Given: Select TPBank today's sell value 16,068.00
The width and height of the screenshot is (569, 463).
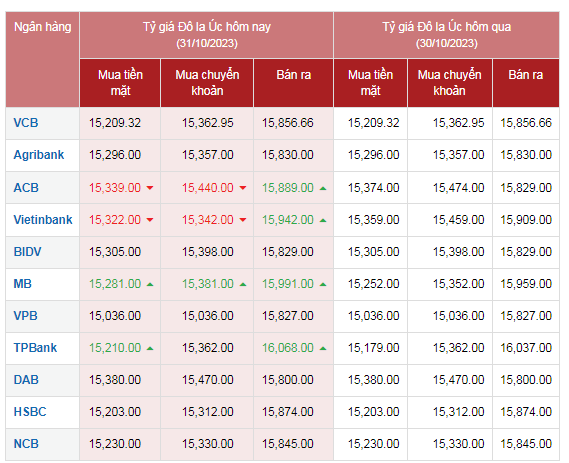Looking at the screenshot, I should (x=288, y=348).
